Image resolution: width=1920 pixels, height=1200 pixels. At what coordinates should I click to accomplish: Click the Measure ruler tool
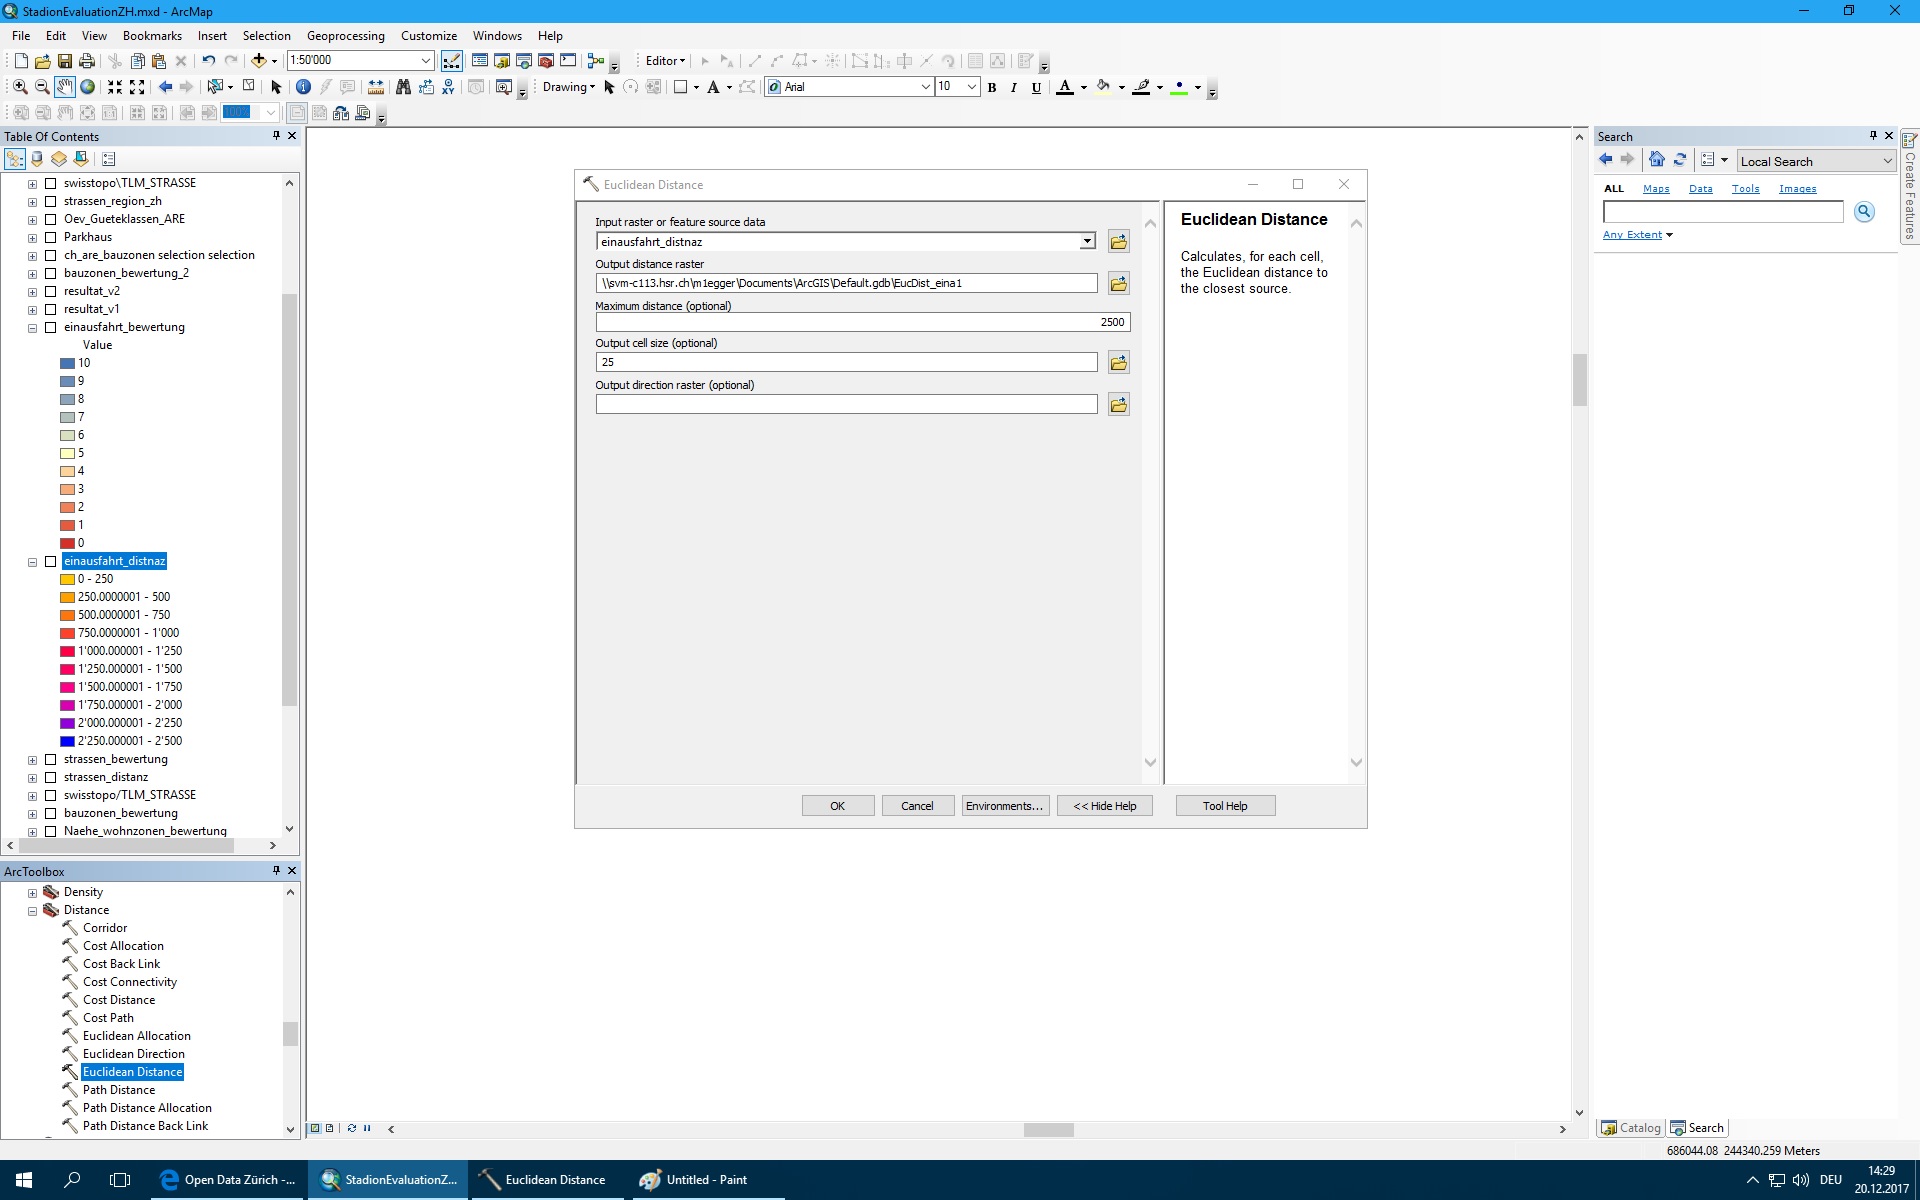376,87
